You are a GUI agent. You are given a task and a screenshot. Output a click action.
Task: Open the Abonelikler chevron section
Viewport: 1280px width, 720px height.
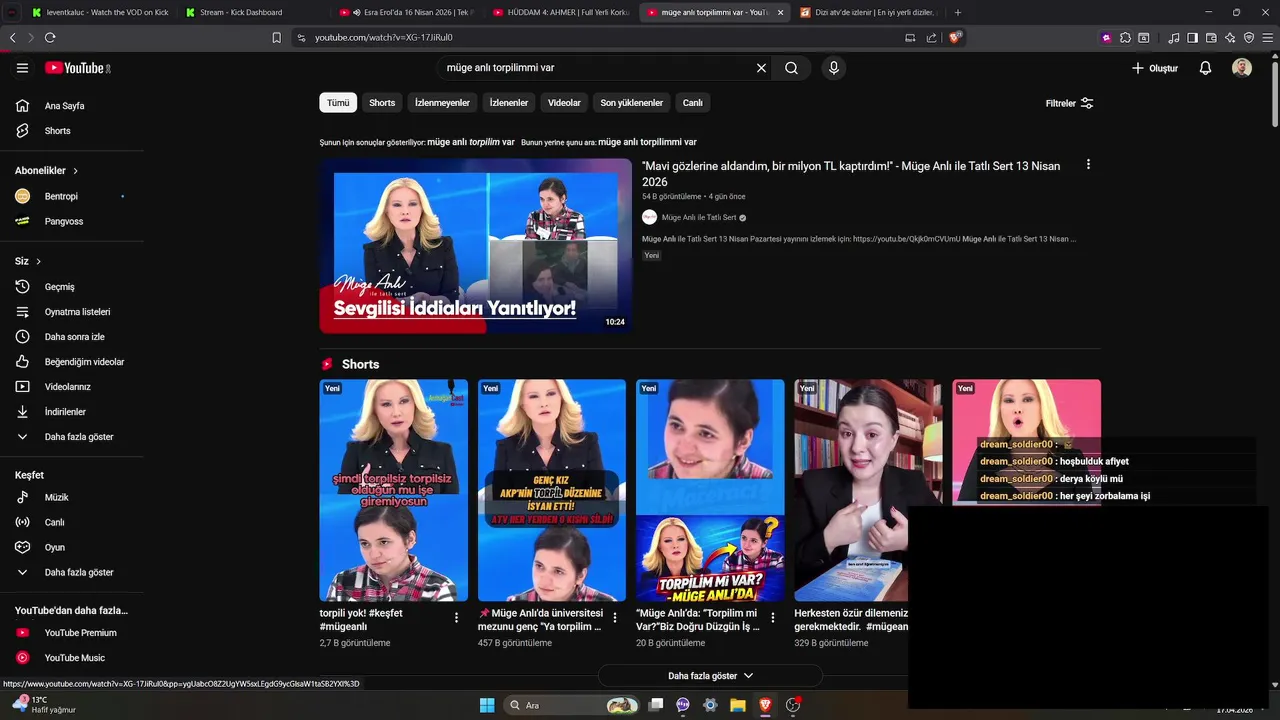click(46, 171)
